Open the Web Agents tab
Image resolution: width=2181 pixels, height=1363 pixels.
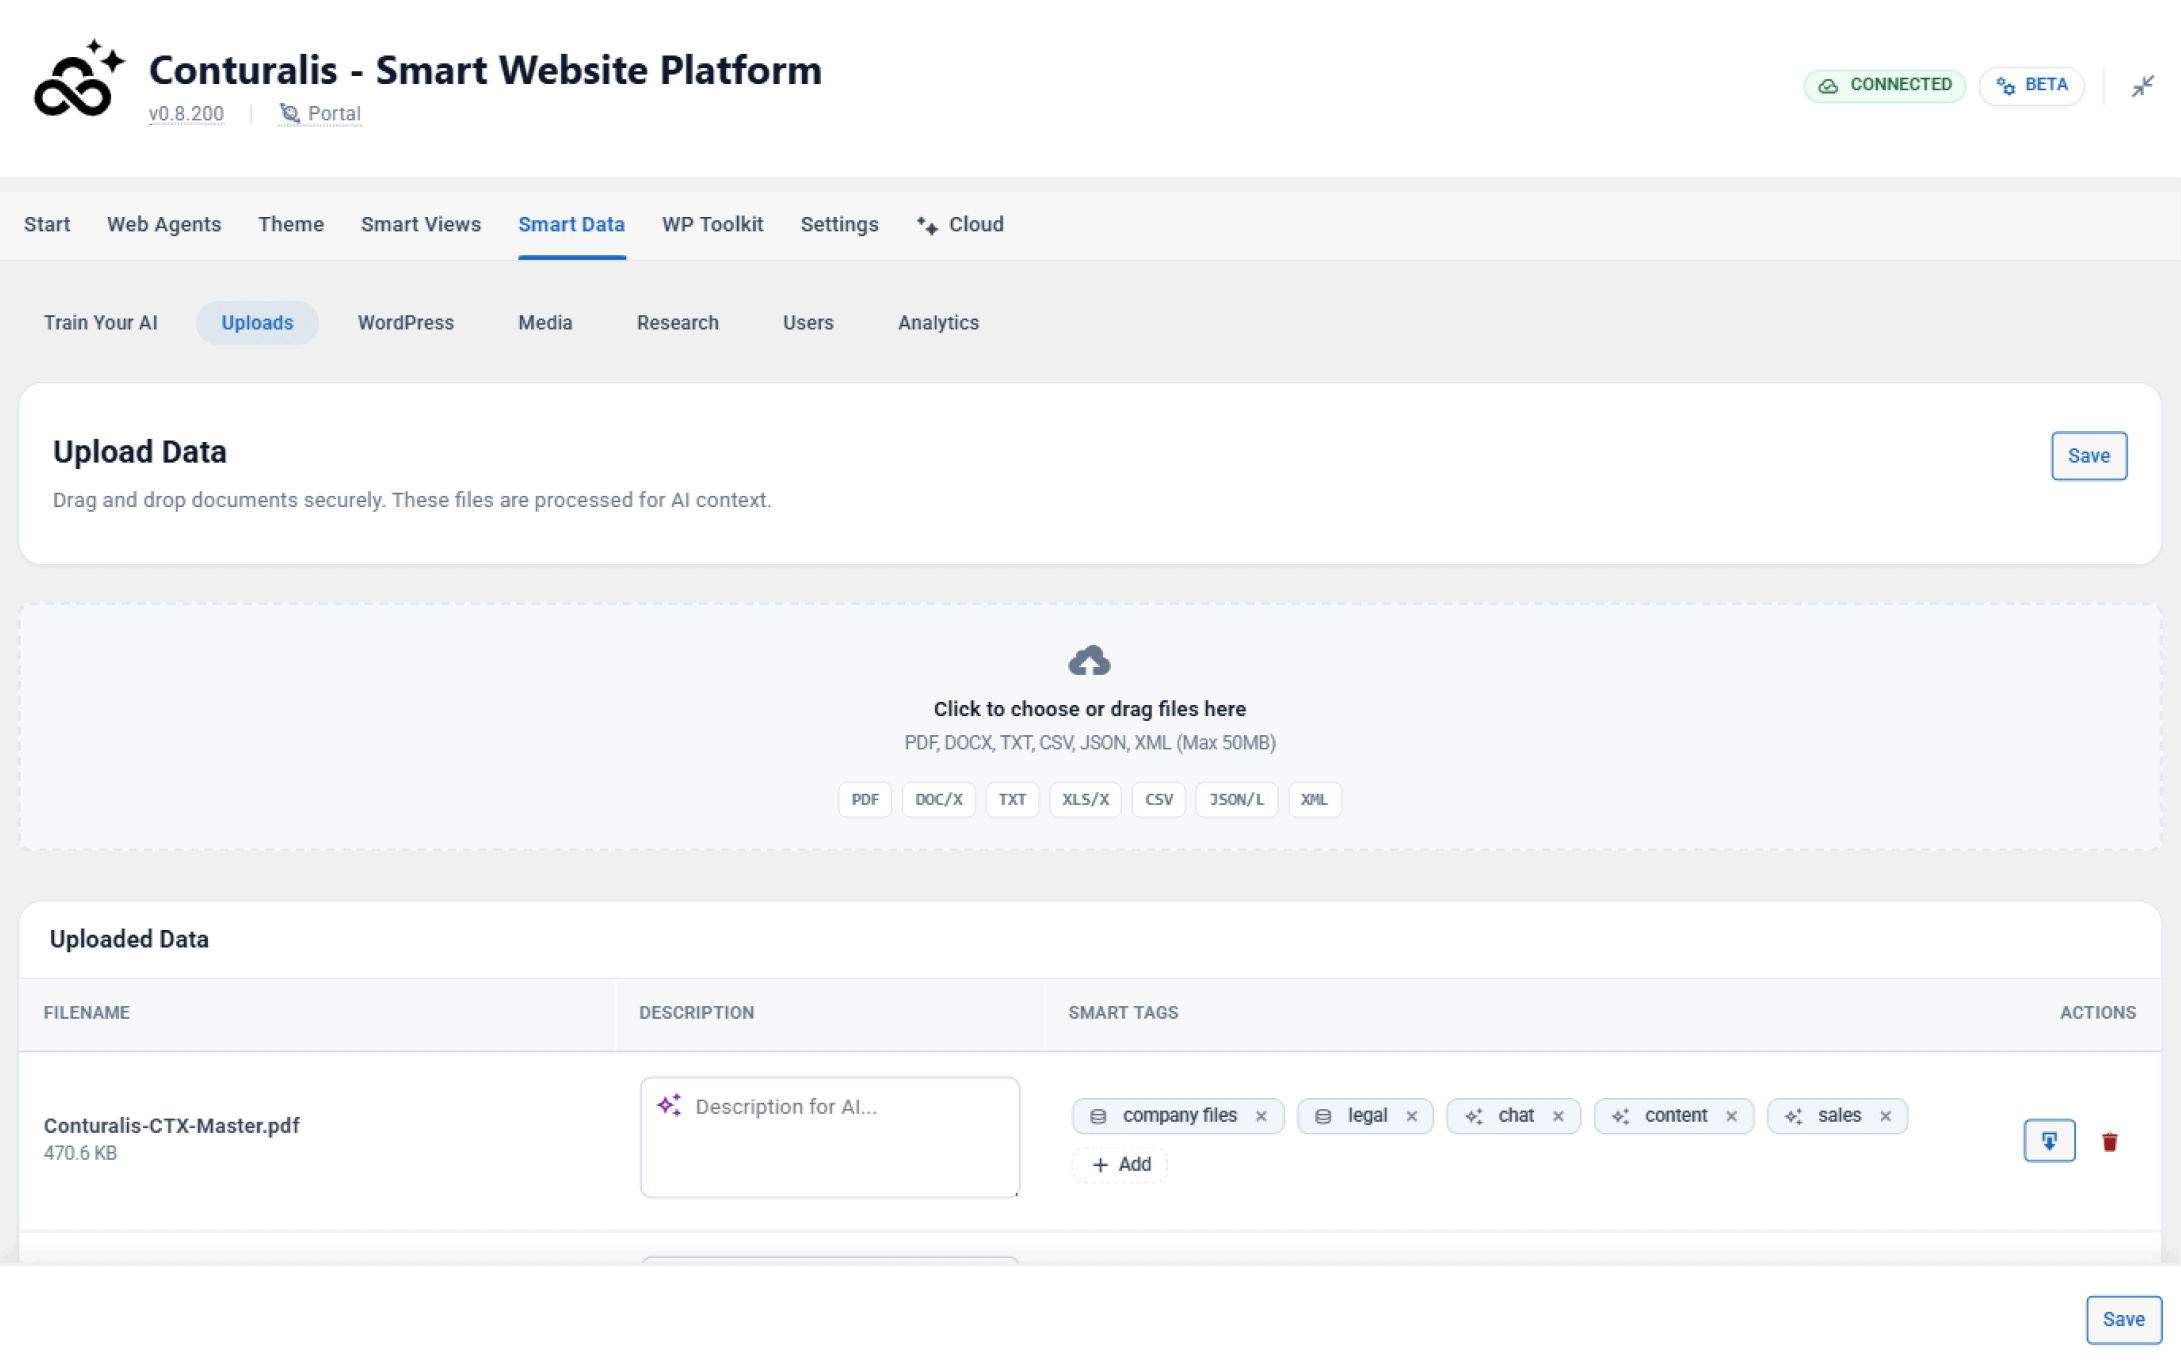pos(164,224)
